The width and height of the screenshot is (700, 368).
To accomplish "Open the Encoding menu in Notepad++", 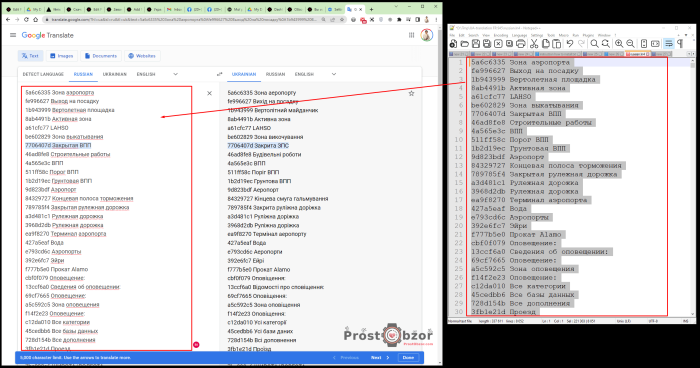I will [501, 35].
